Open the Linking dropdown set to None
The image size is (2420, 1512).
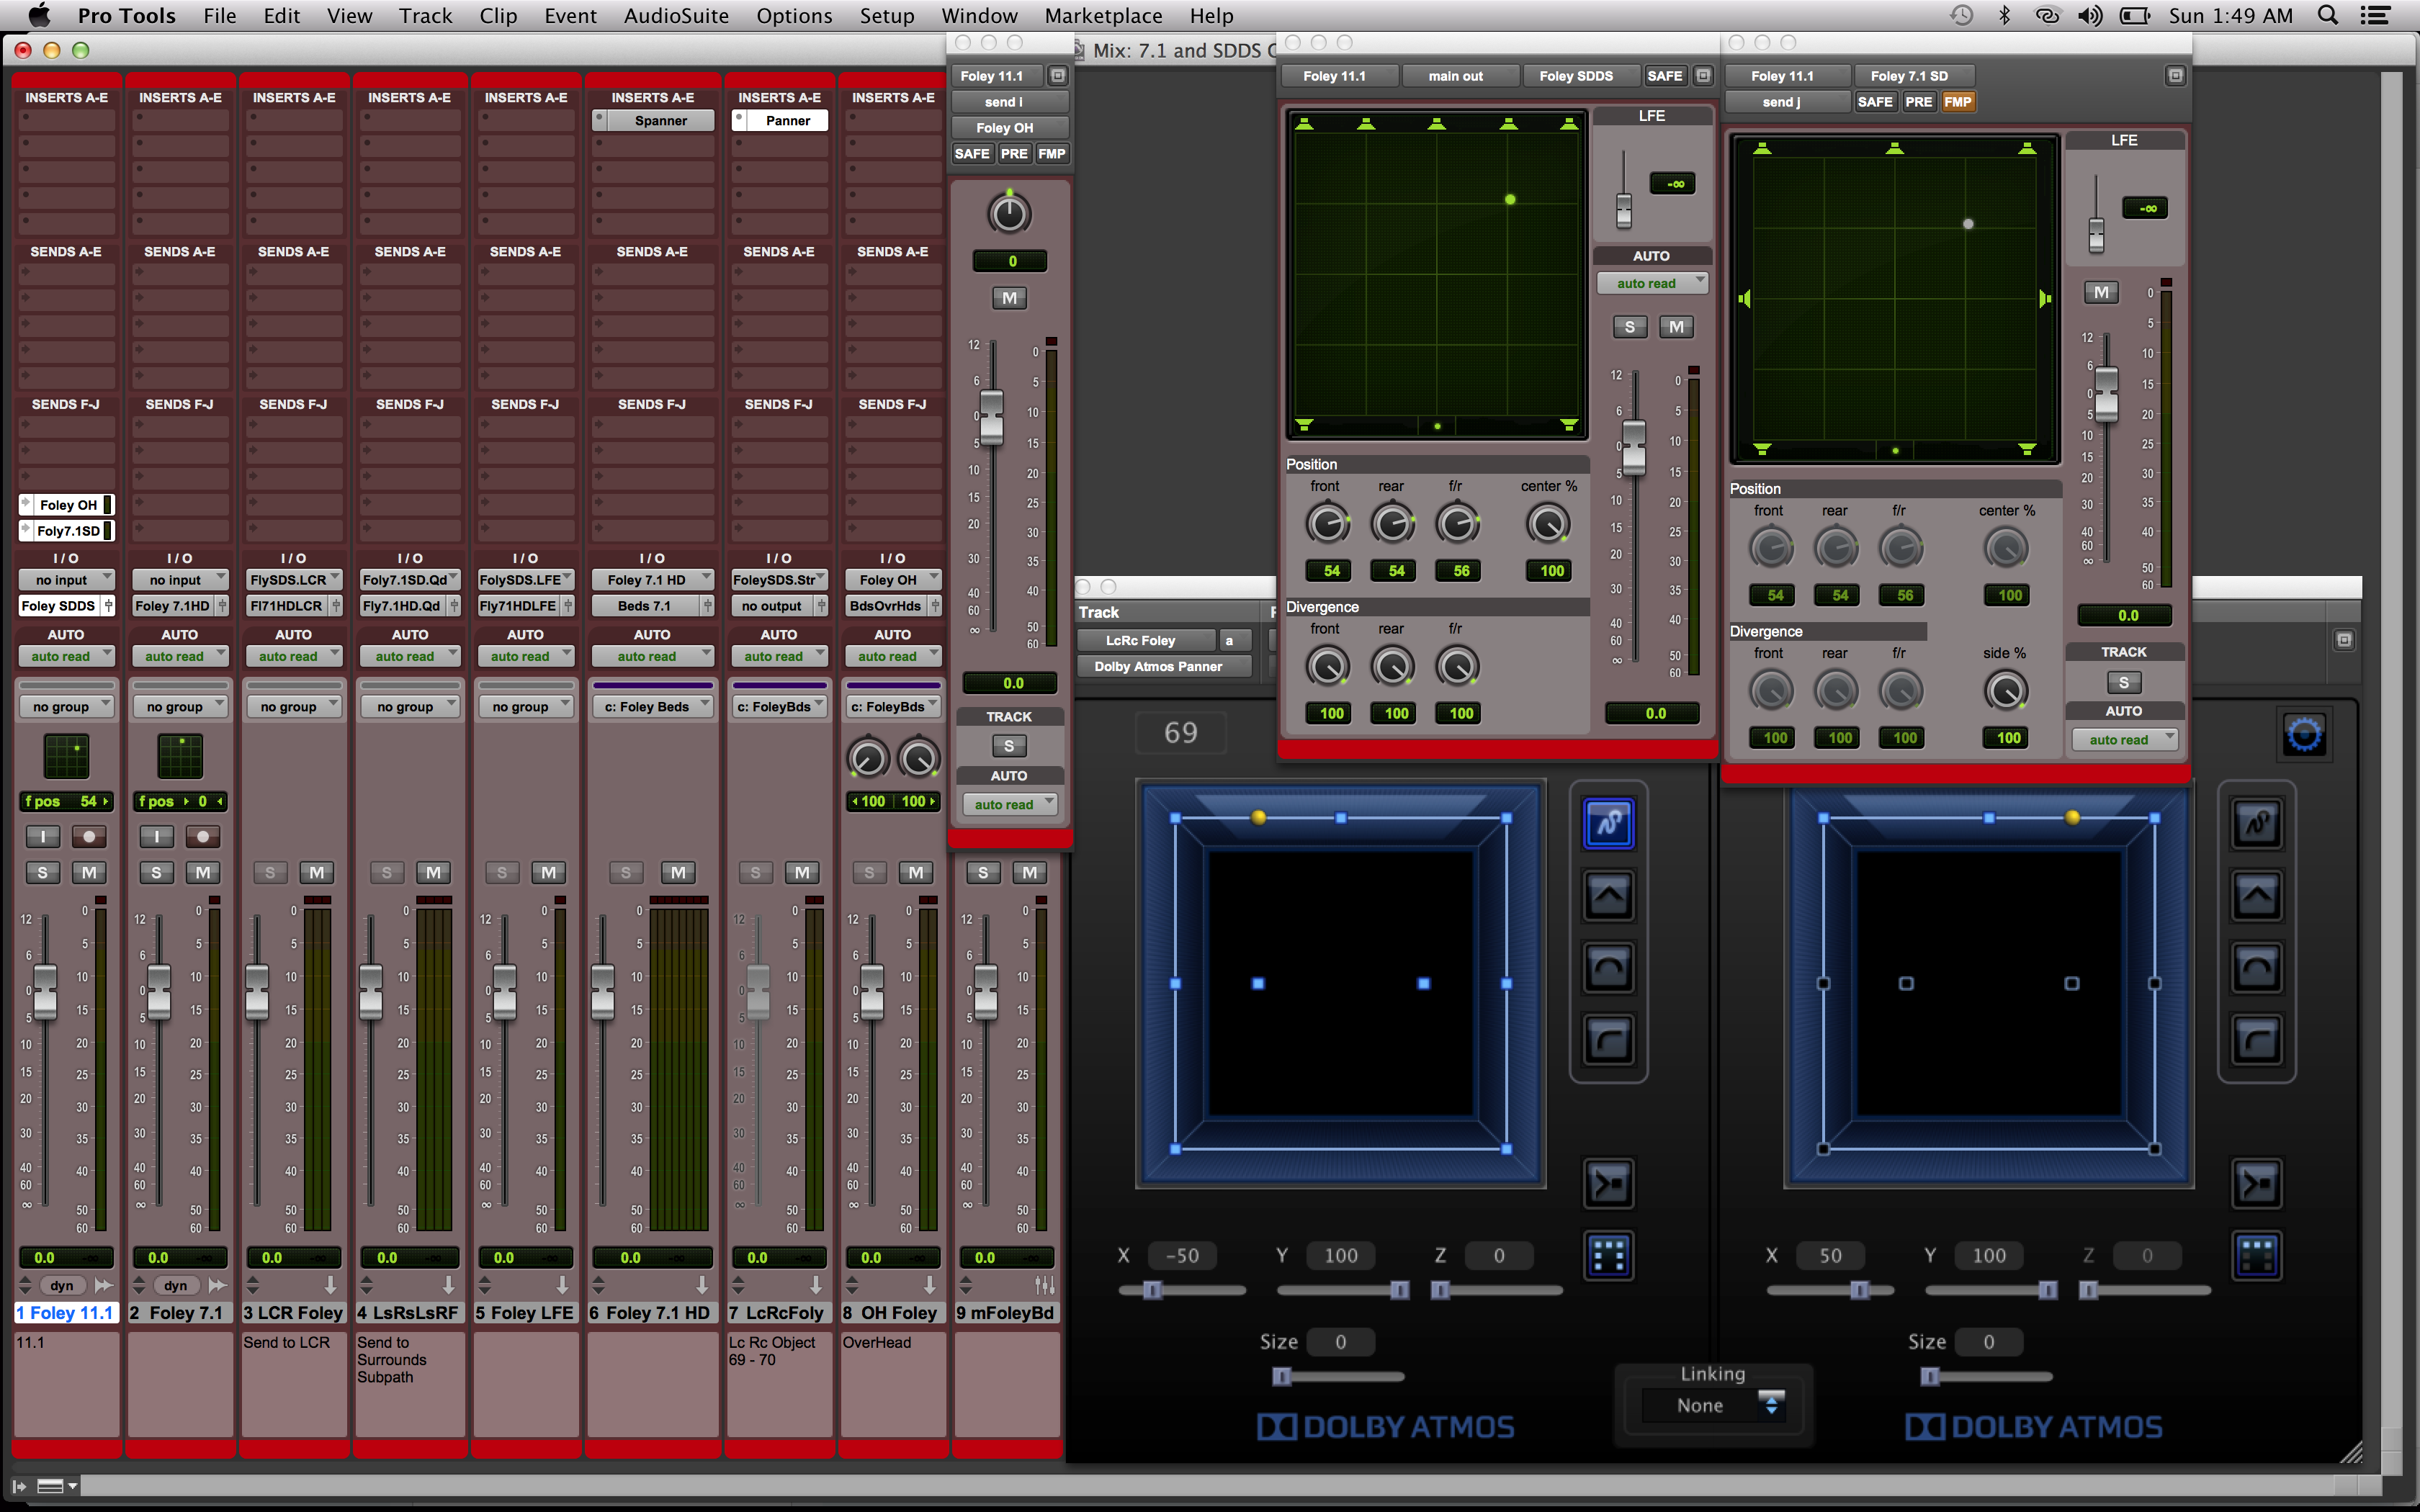(1713, 1405)
